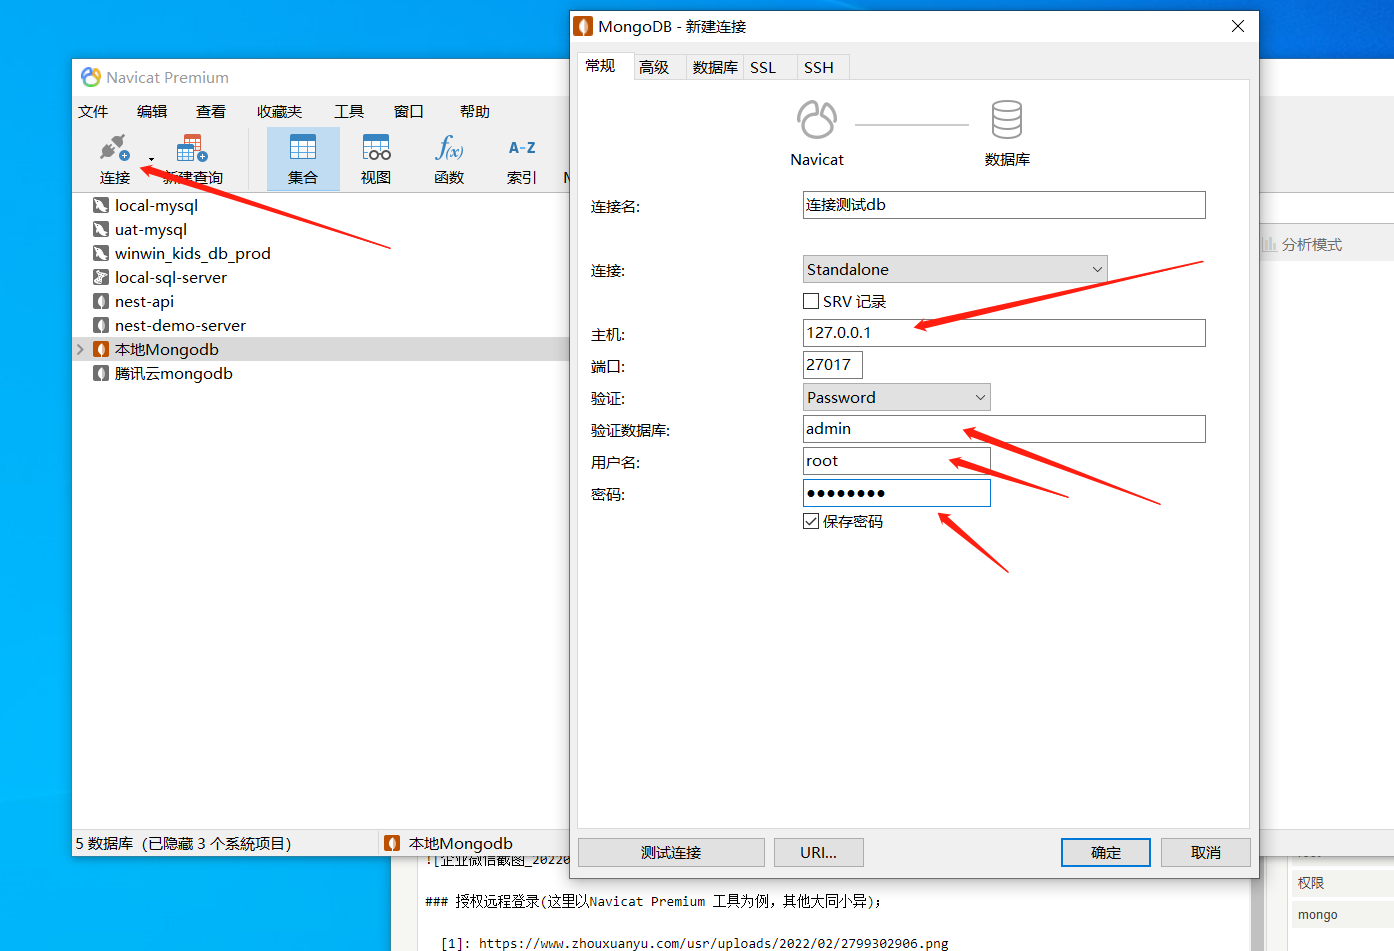Expand the 本地Mongodb tree node
Screen dimensions: 1394x951
(80, 349)
